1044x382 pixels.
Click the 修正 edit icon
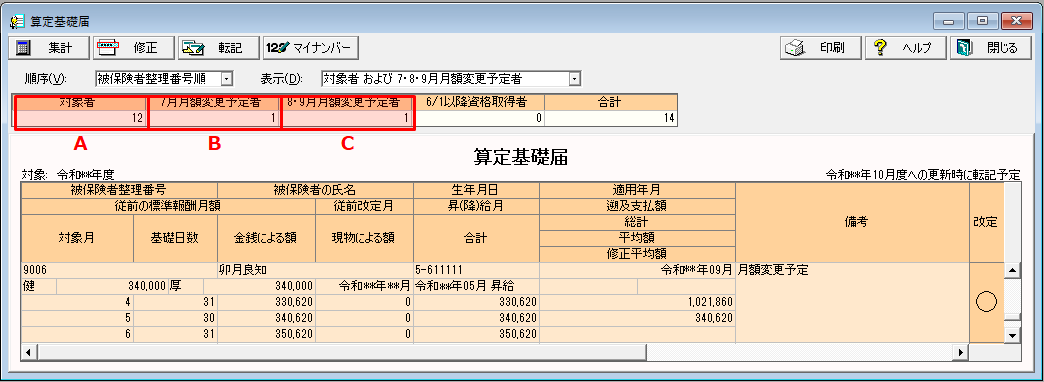109,48
